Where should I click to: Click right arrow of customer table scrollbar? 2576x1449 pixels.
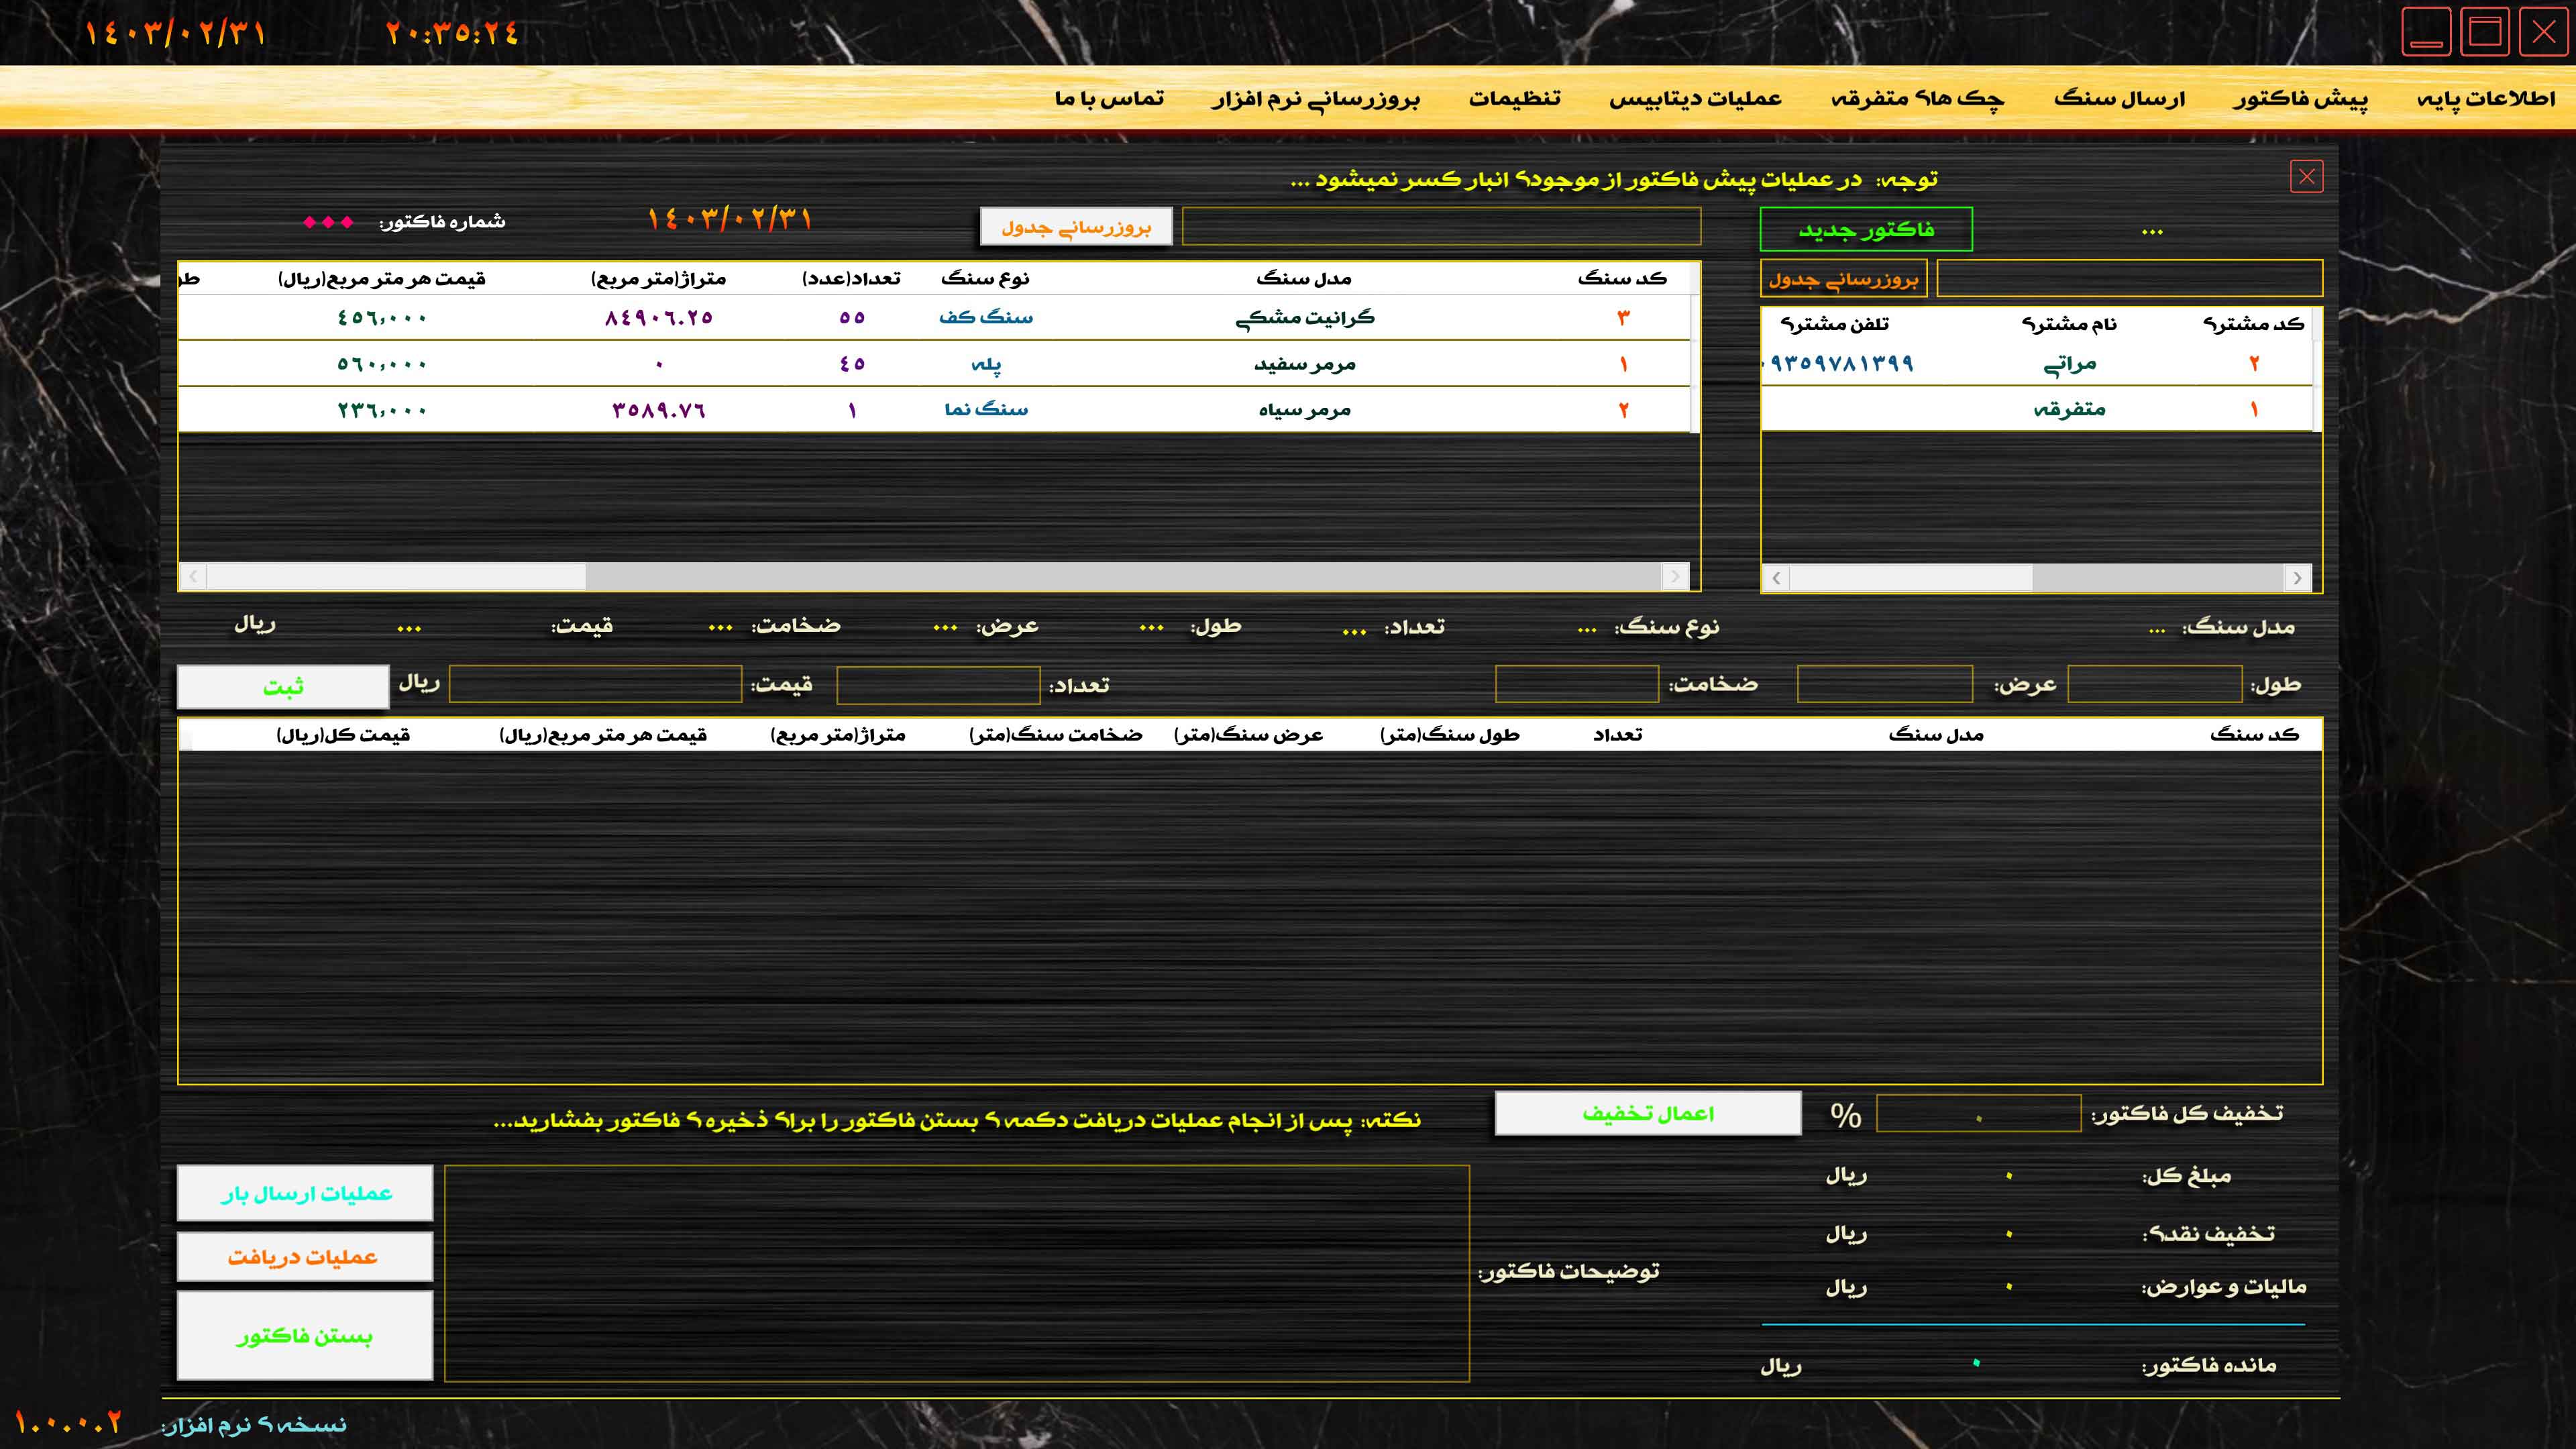pyautogui.click(x=2297, y=578)
